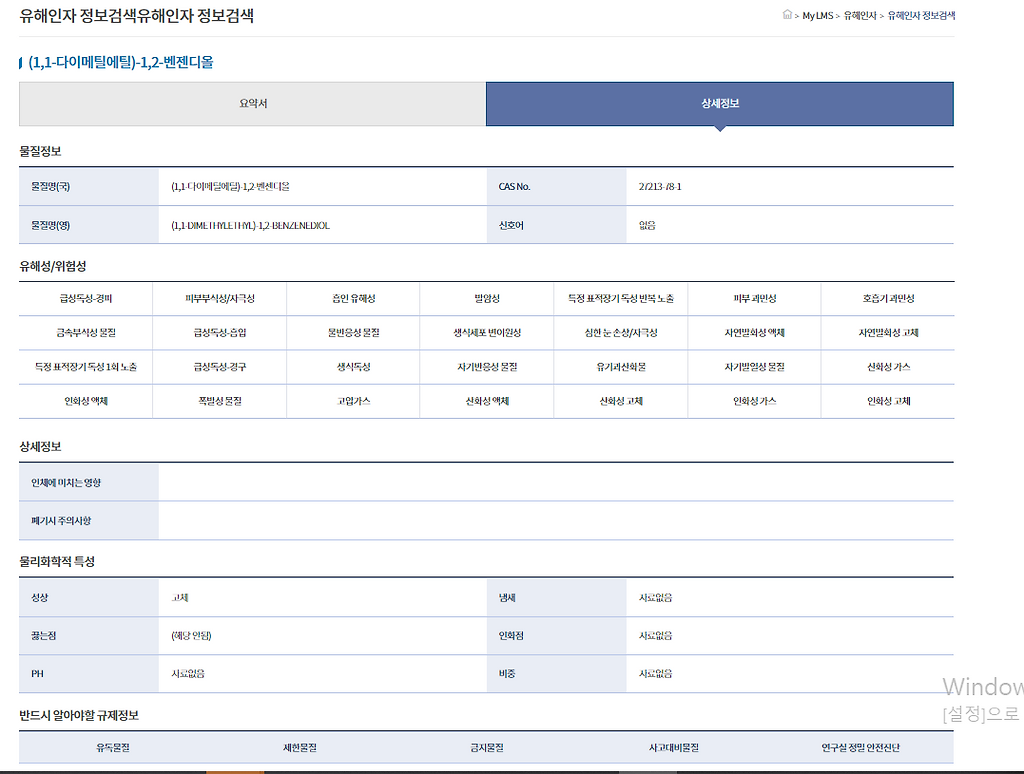Select the 급성독성-경피 hazard cell
The width and height of the screenshot is (1024, 774).
pos(86,298)
